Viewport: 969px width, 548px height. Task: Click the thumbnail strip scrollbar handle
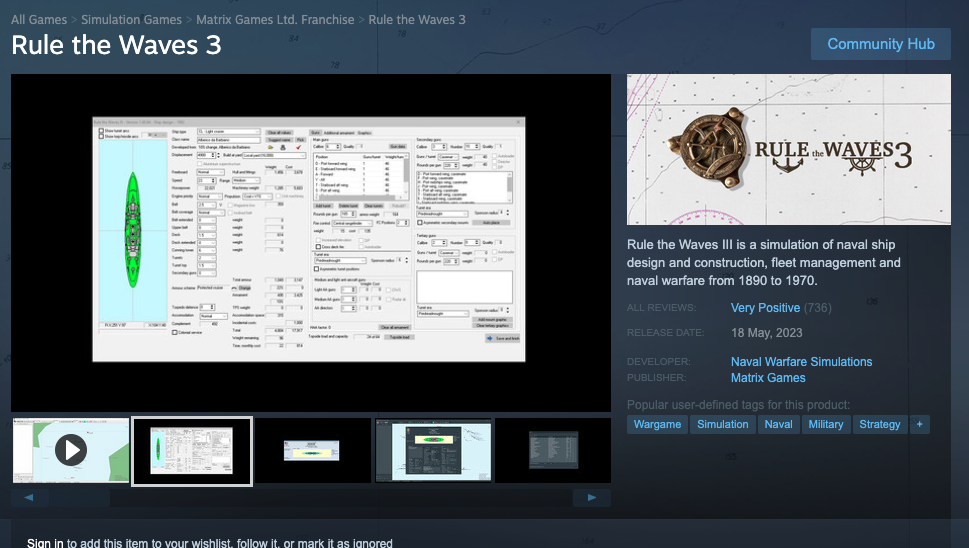click(x=79, y=497)
